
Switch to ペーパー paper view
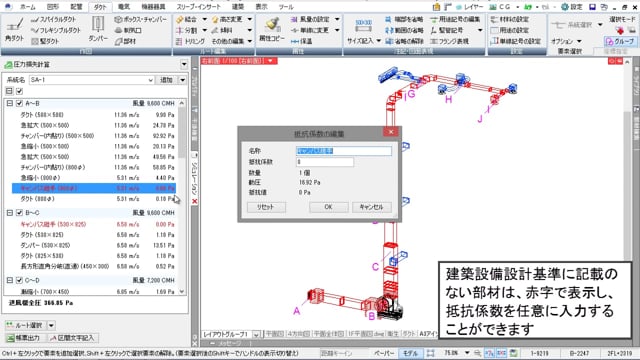pyautogui.click(x=384, y=353)
